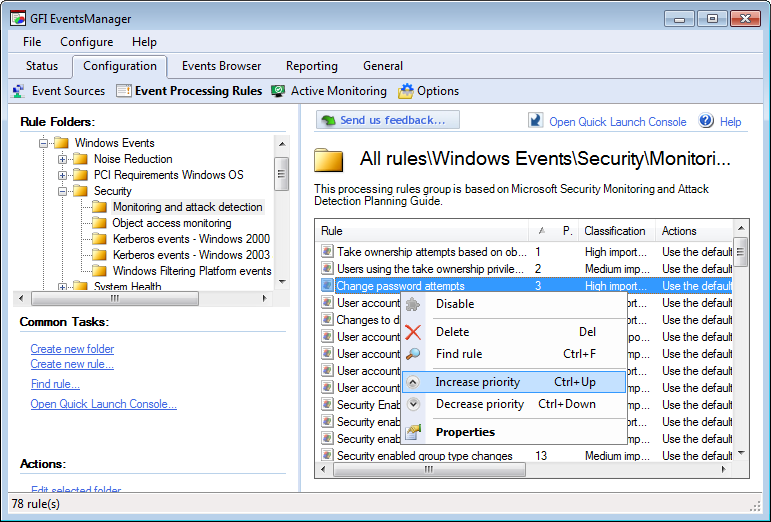Click the rules list scroll down arrow
The image size is (771, 522).
pyautogui.click(x=741, y=453)
